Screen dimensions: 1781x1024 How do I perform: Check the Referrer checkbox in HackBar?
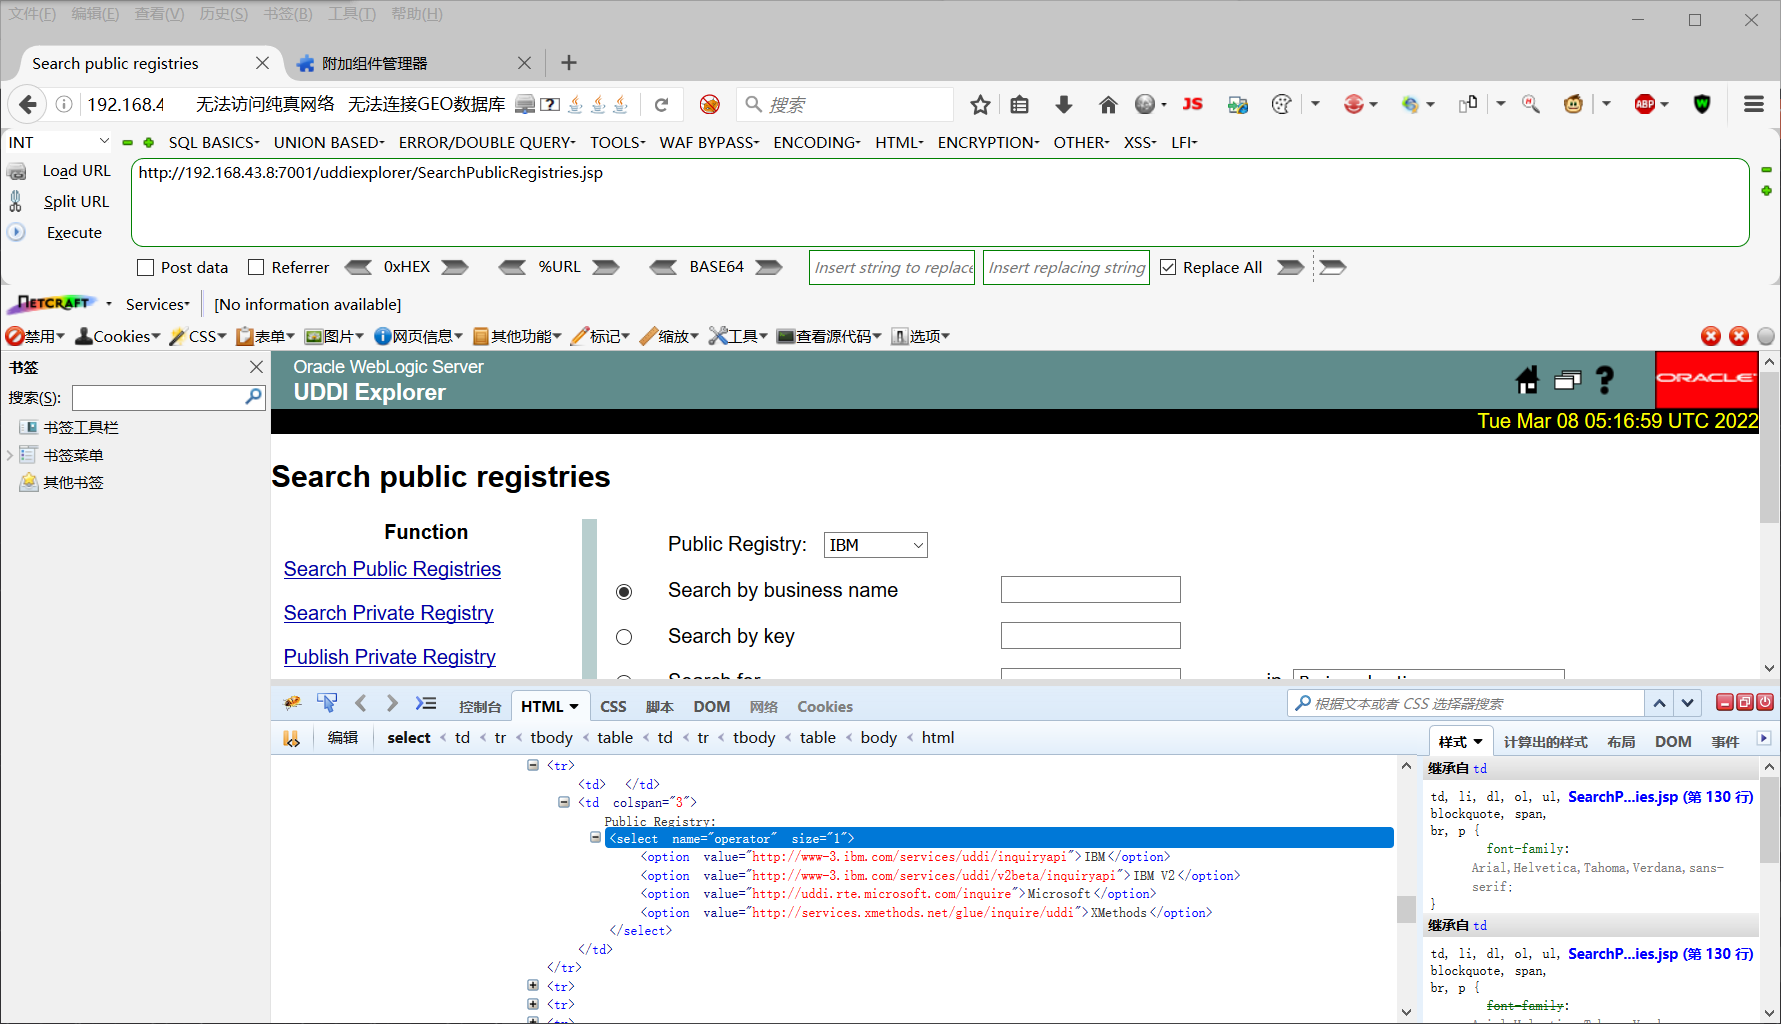[x=257, y=267]
